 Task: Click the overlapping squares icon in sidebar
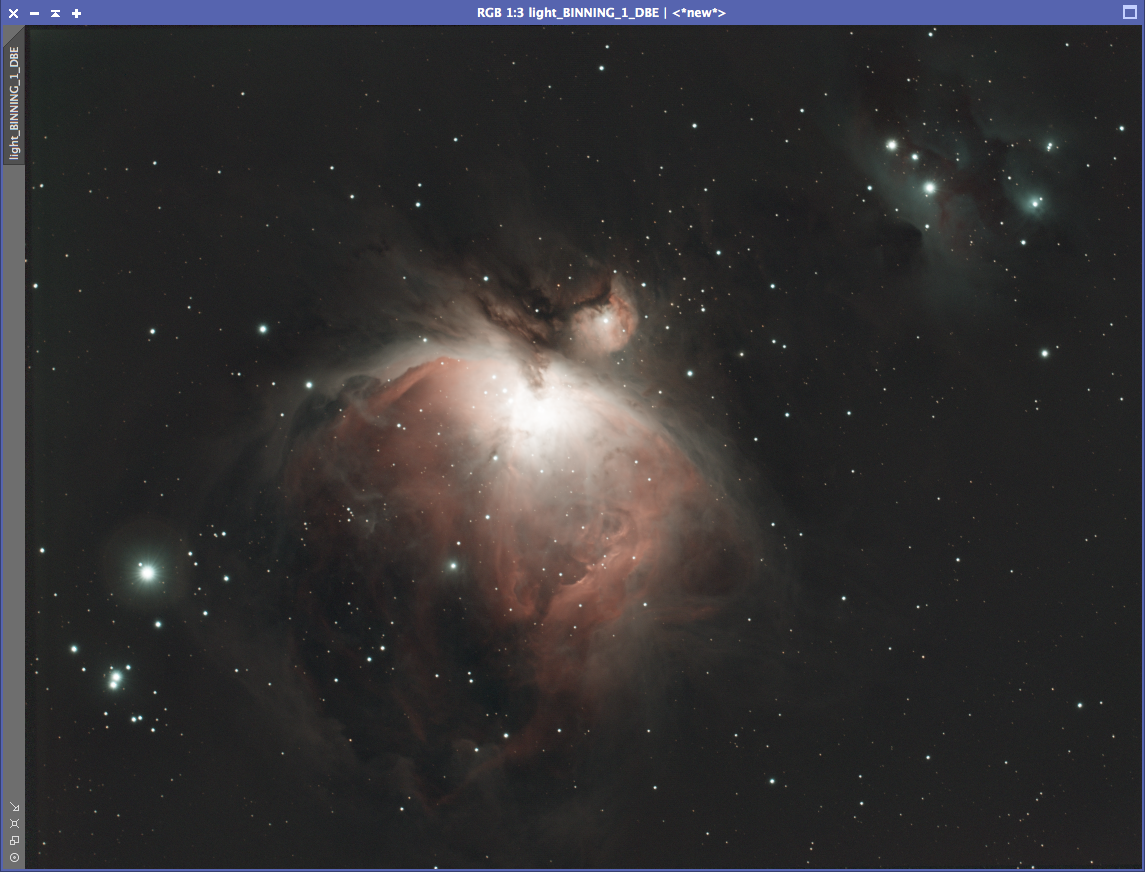point(14,840)
